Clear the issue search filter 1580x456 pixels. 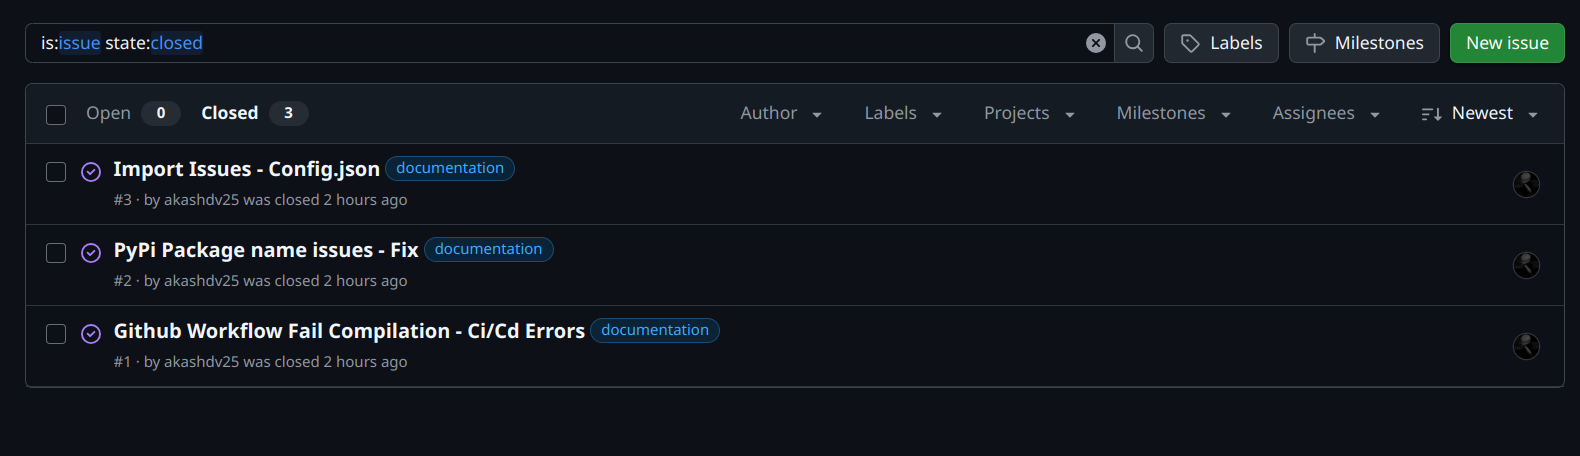click(1096, 43)
